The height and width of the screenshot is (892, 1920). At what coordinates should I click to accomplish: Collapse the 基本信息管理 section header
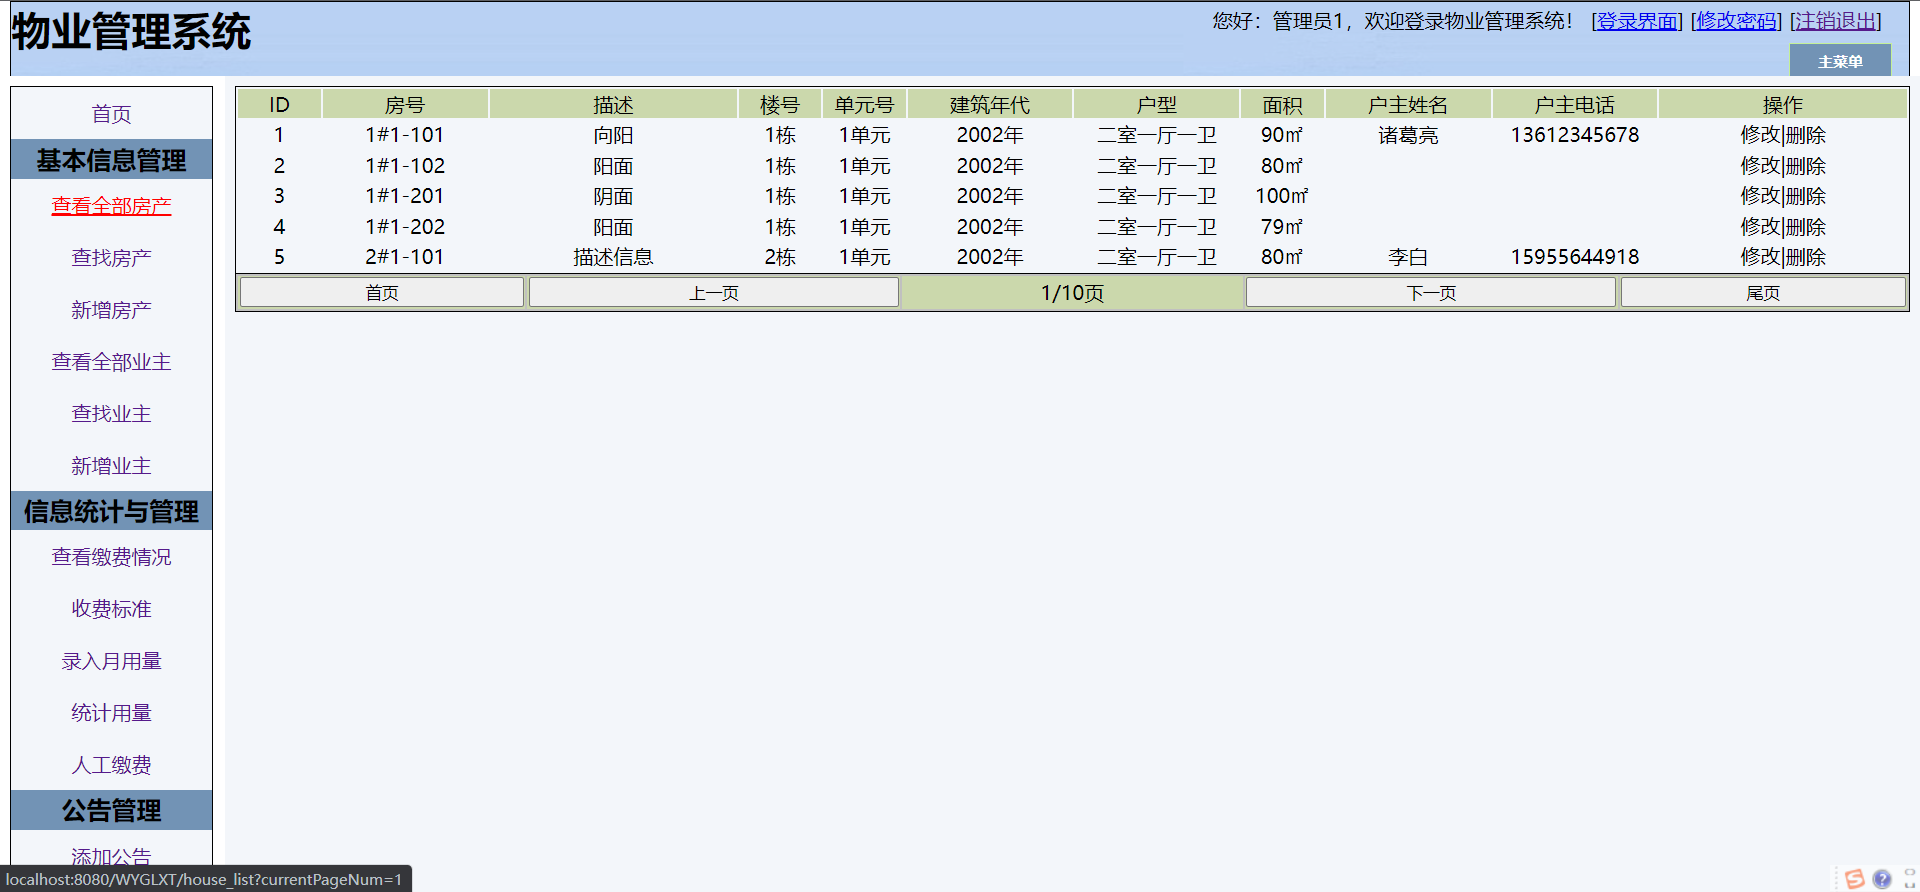pyautogui.click(x=111, y=160)
